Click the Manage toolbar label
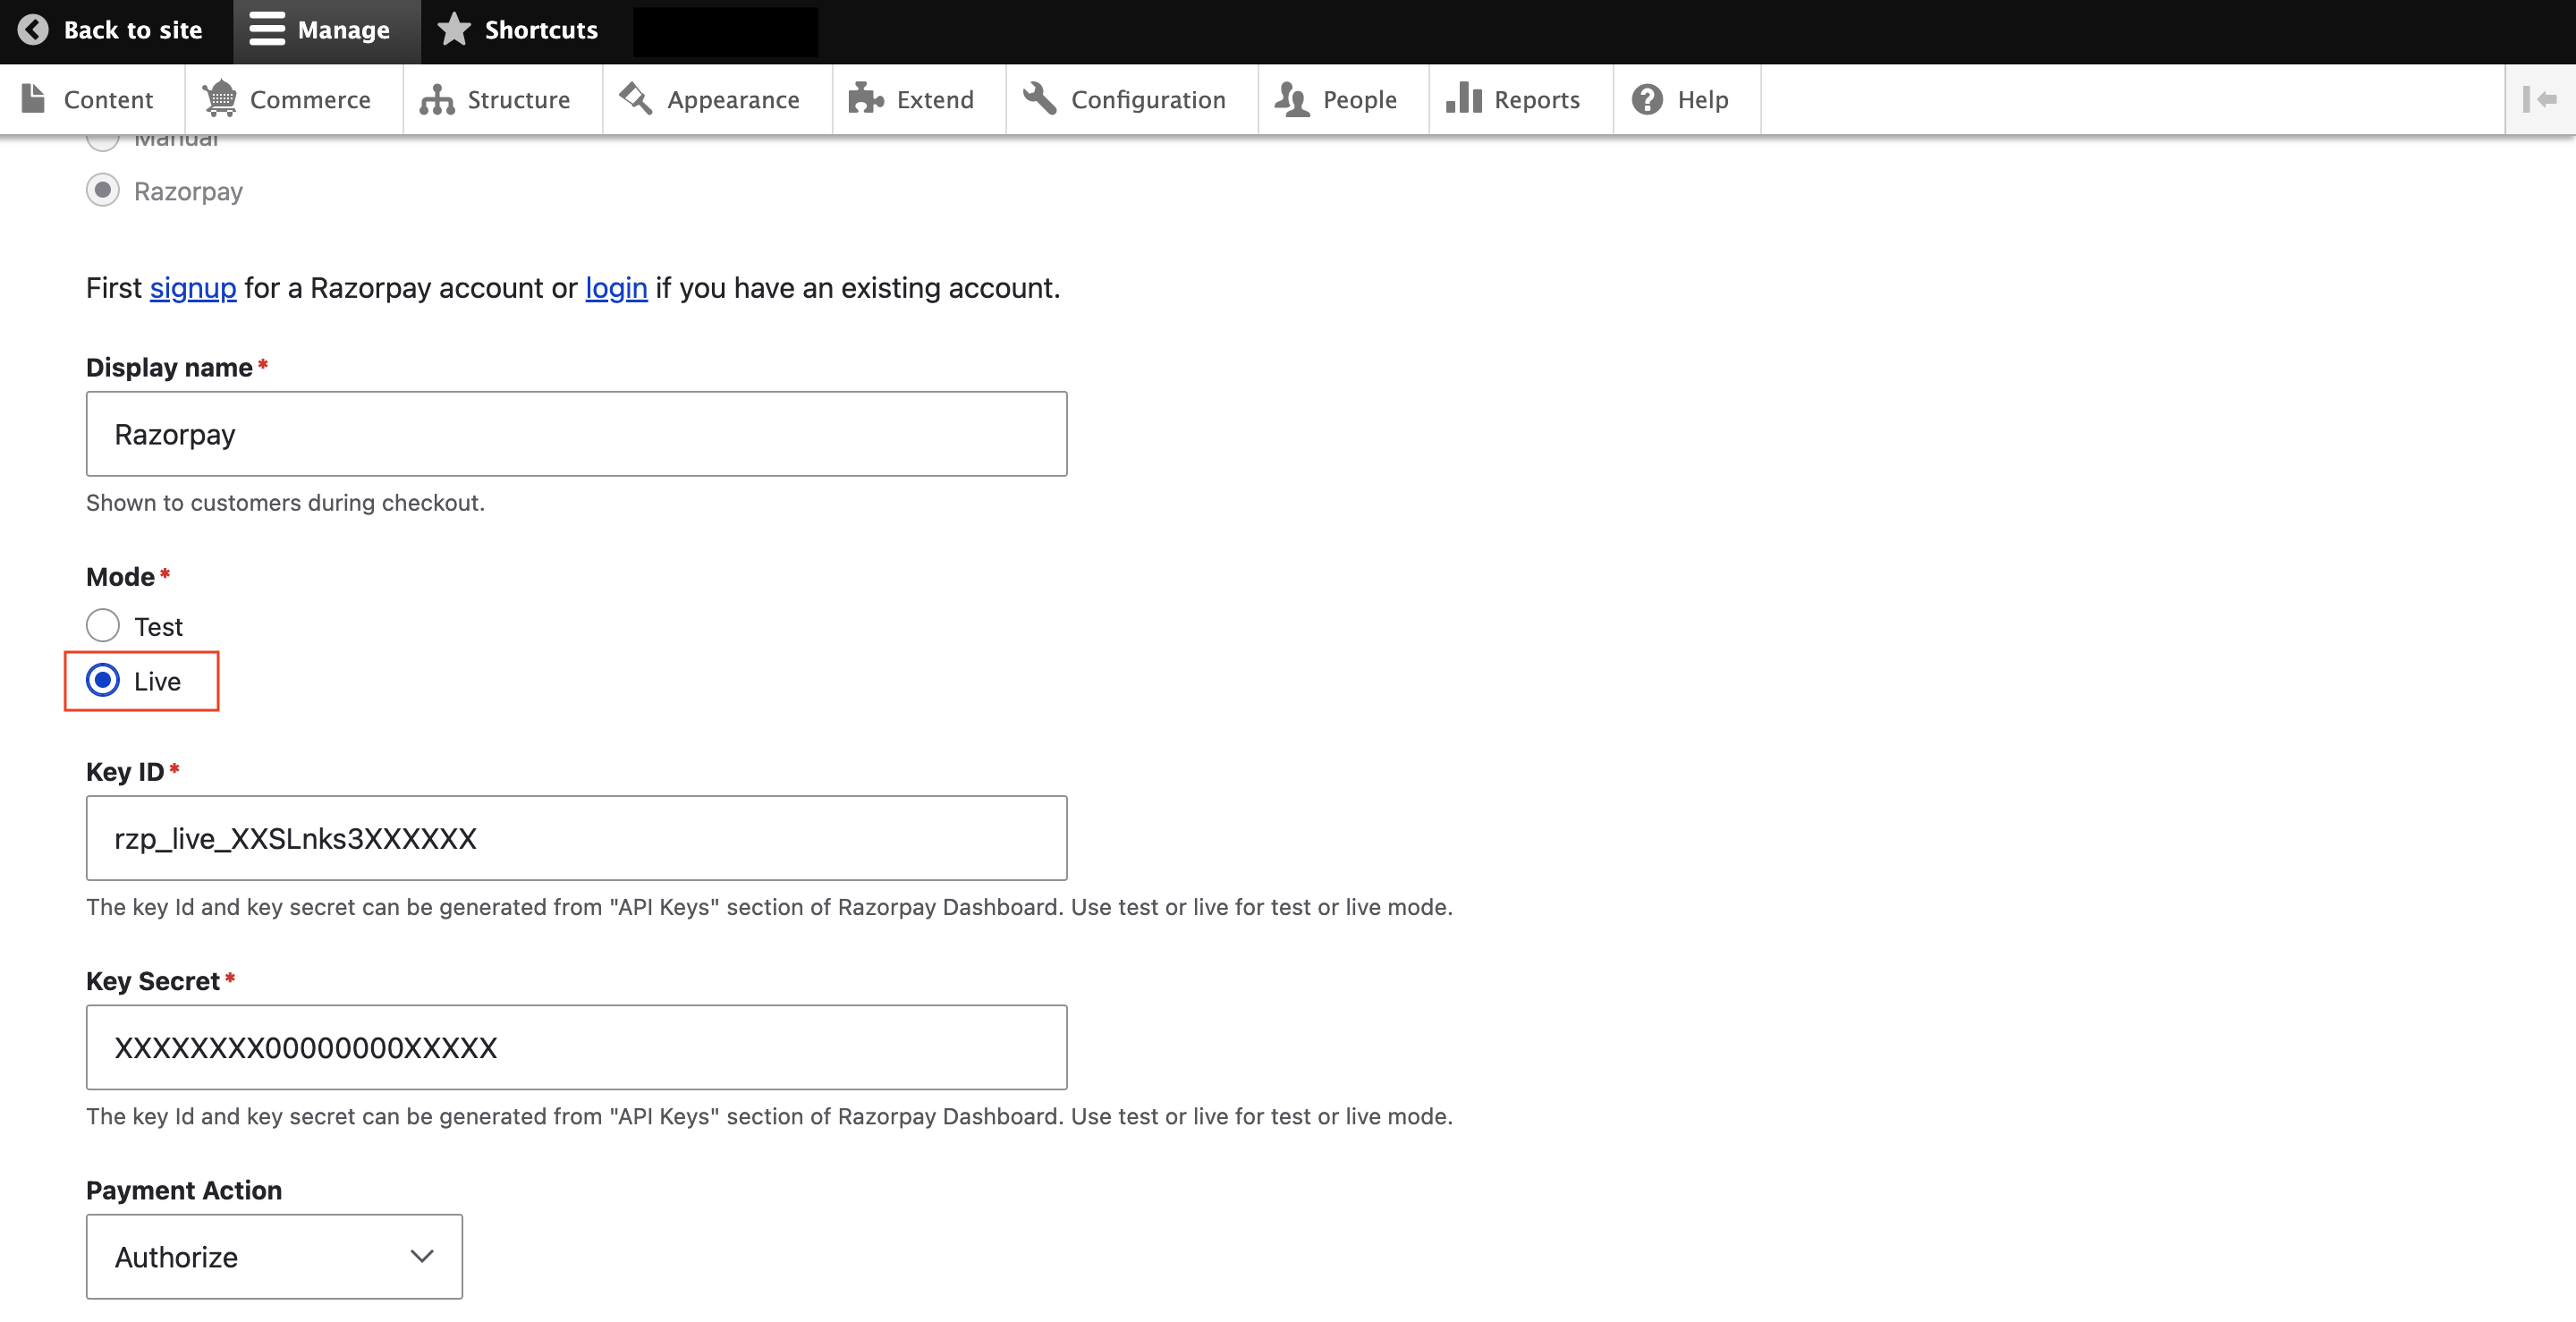The width and height of the screenshot is (2576, 1322). tap(344, 30)
